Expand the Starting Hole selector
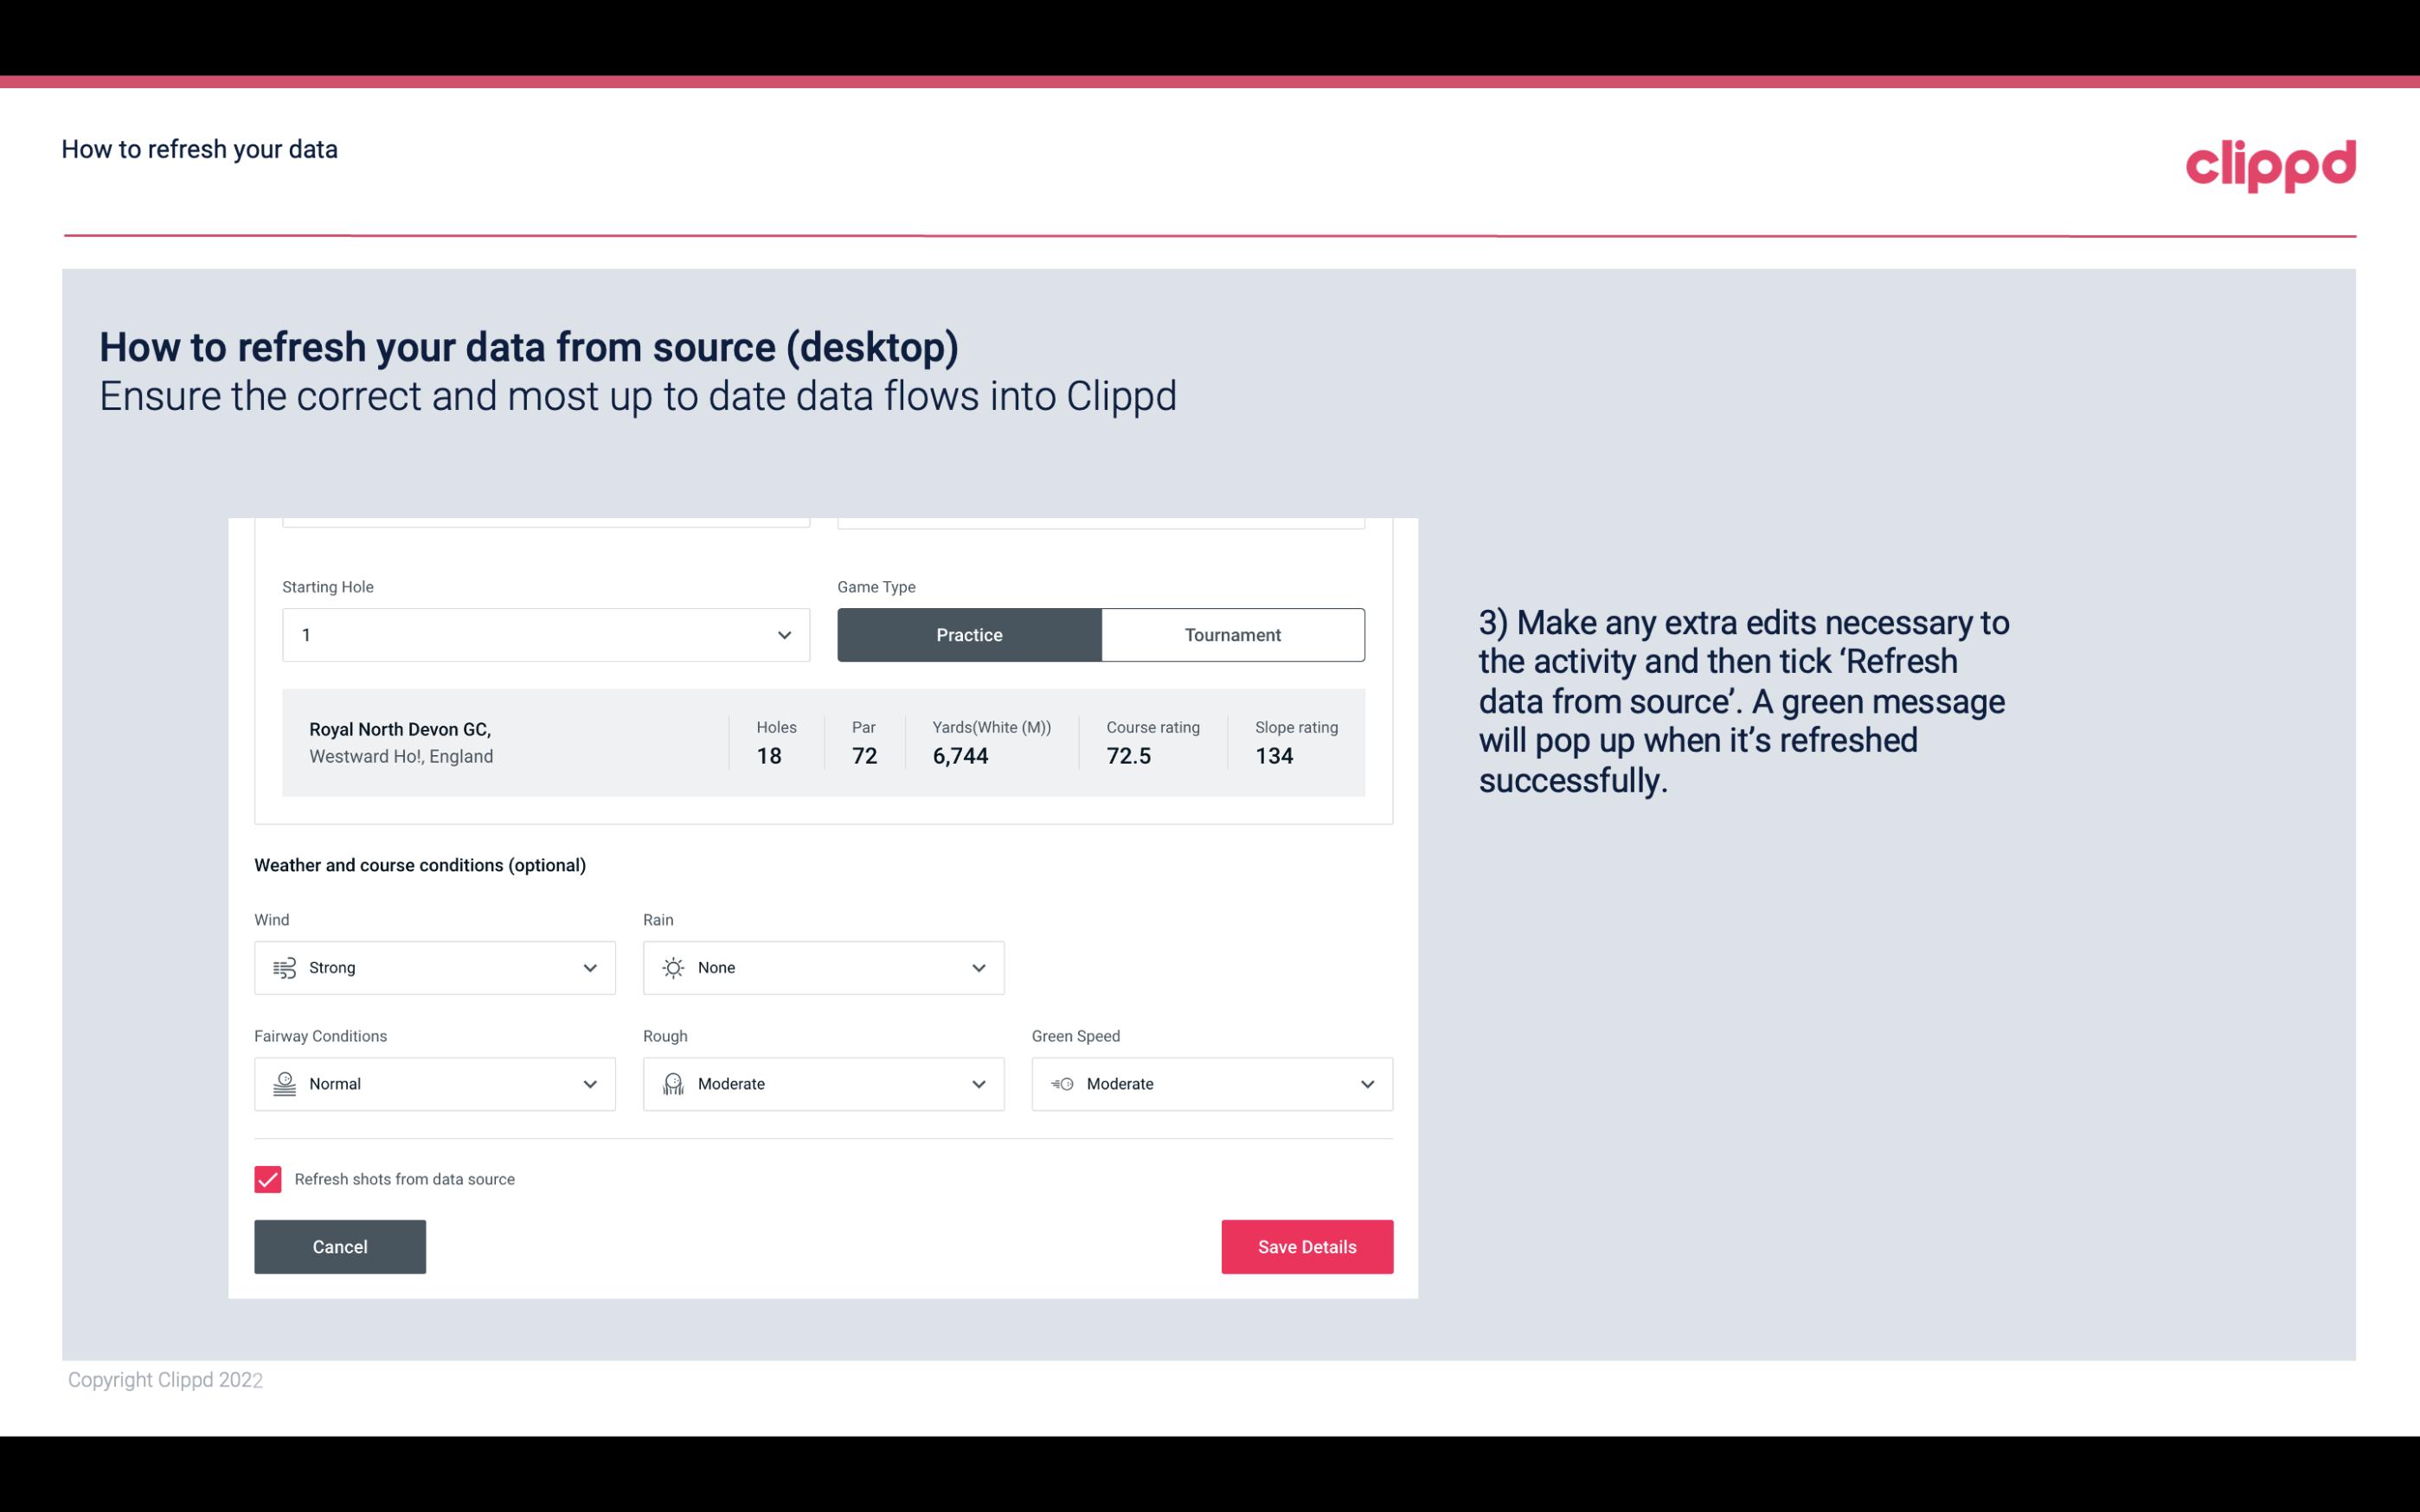The height and width of the screenshot is (1512, 2420). pos(782,634)
